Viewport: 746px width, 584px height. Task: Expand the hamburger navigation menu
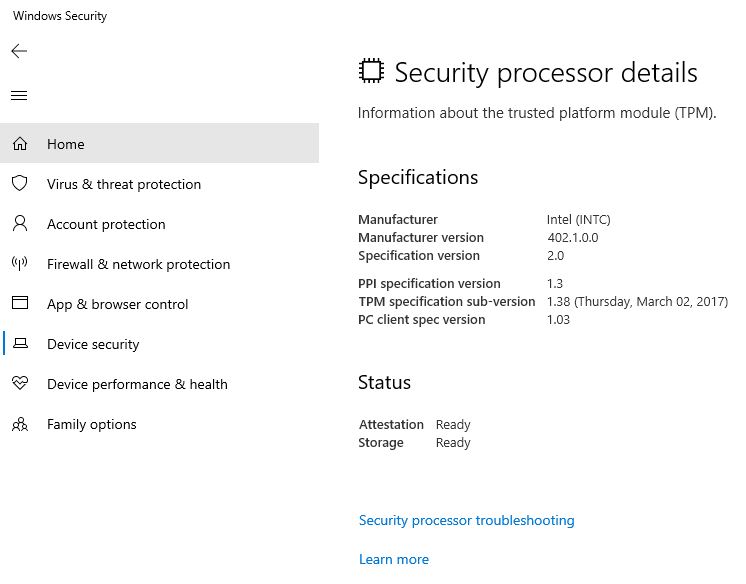(x=19, y=96)
